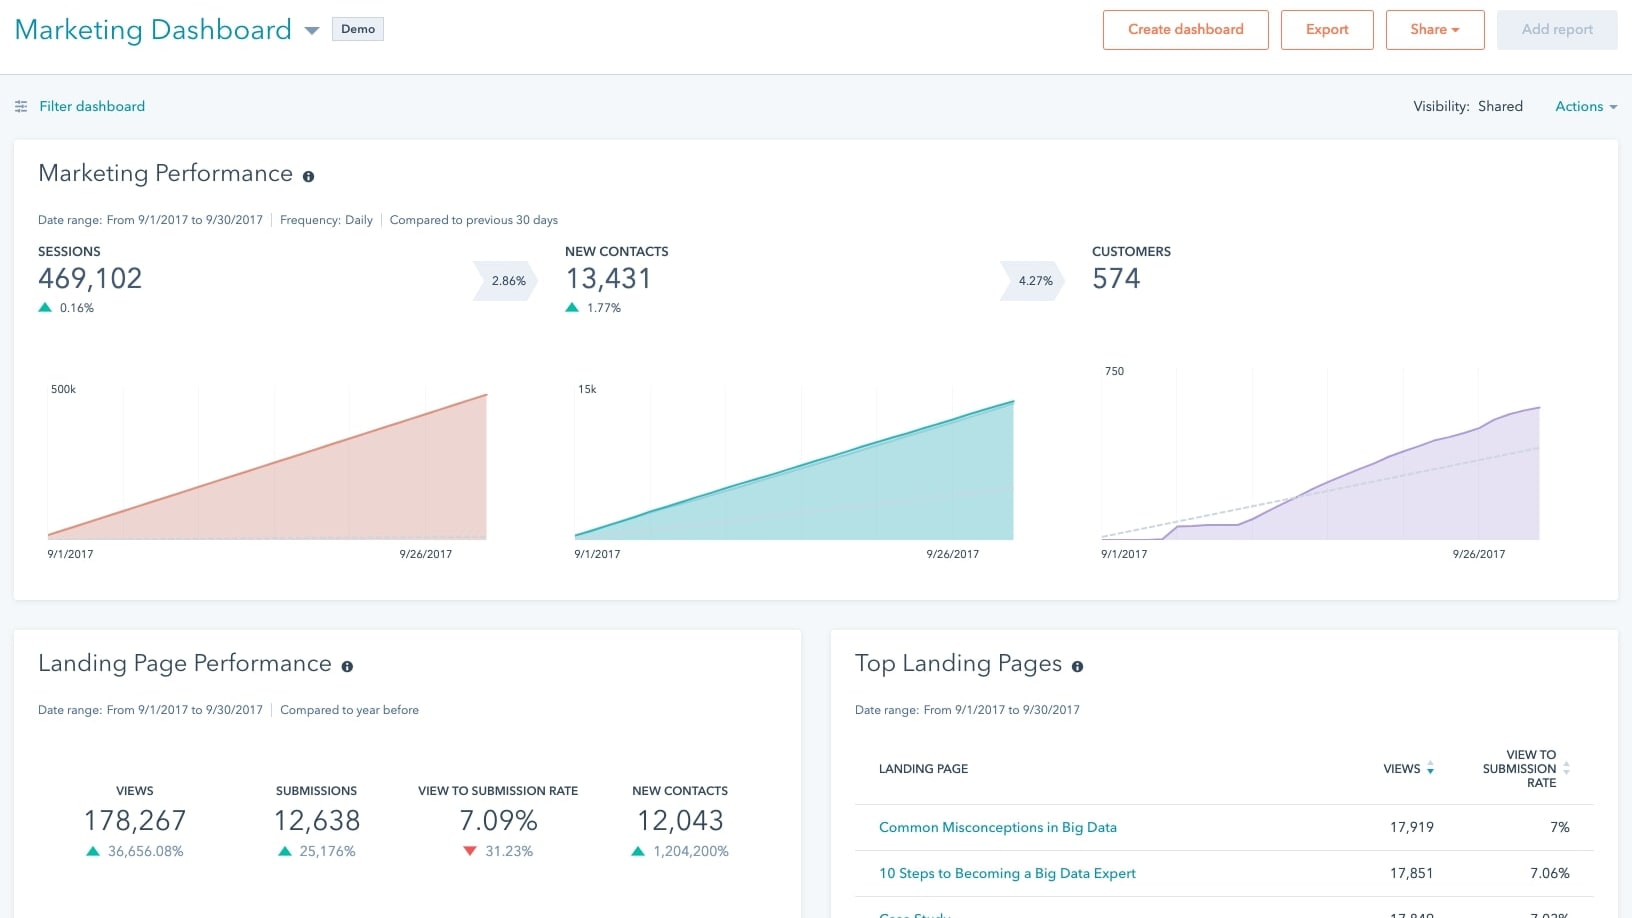Click the filter sliders icon beside Filter dashboard
1632x918 pixels.
21,106
